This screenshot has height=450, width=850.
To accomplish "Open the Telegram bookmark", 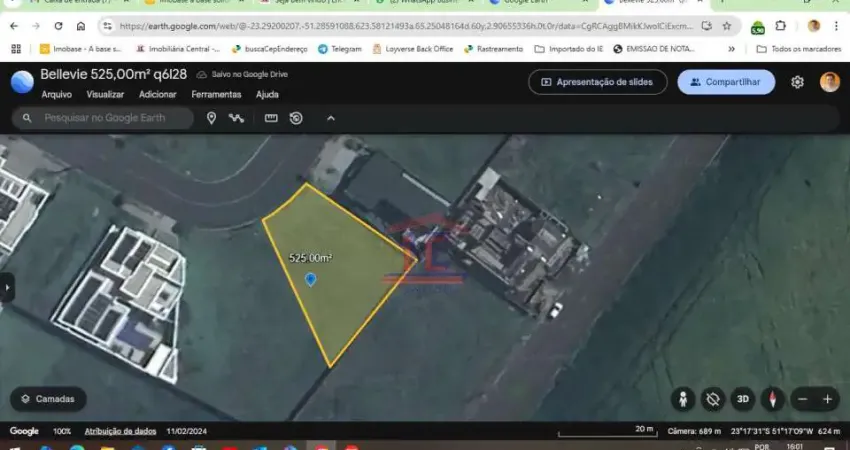I will pyautogui.click(x=340, y=49).
